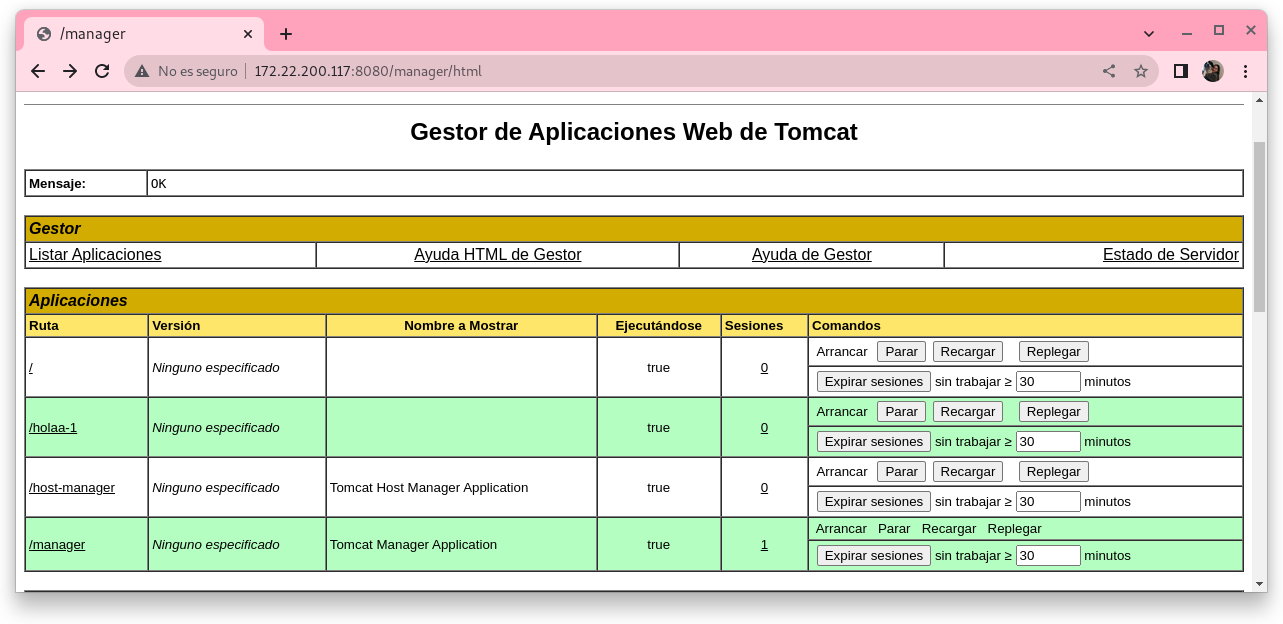The width and height of the screenshot is (1283, 624).
Task: Click Expirar sesiones for the root application
Action: tap(873, 382)
